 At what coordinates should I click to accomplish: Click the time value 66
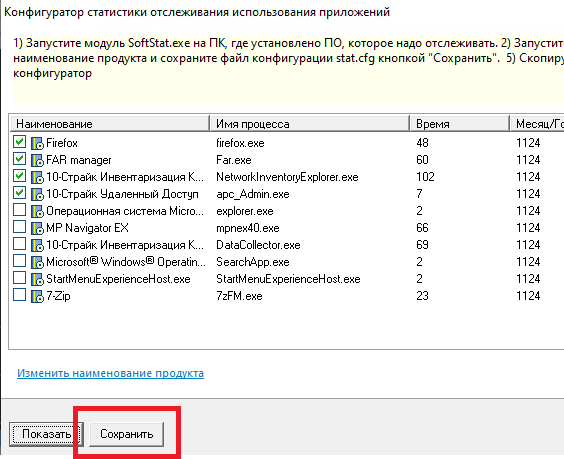[422, 228]
